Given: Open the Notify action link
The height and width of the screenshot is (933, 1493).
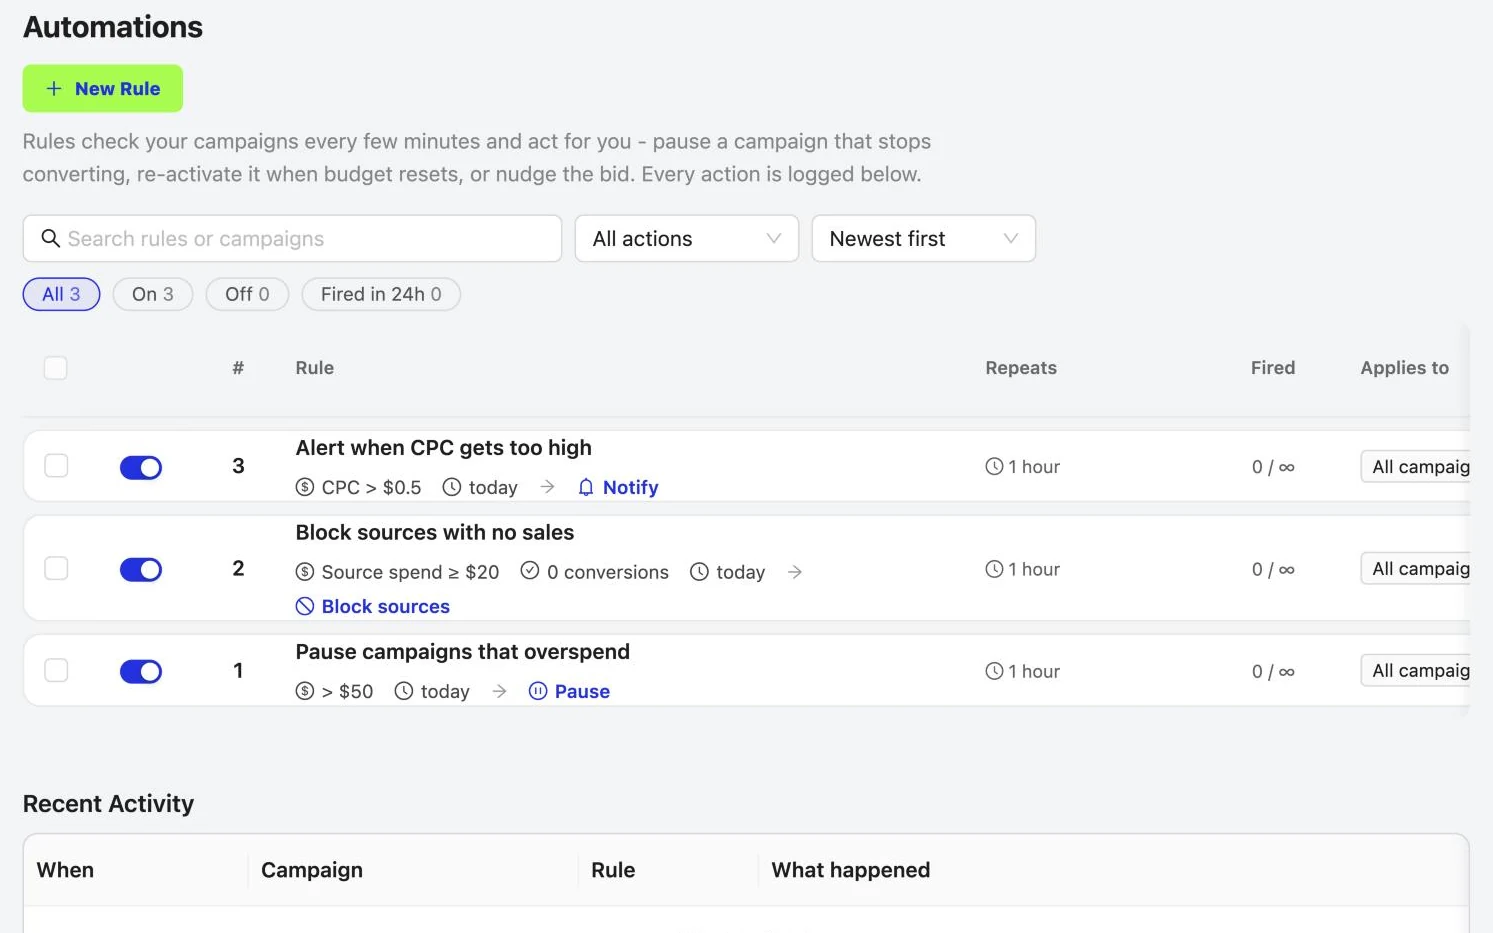Looking at the screenshot, I should pyautogui.click(x=630, y=487).
